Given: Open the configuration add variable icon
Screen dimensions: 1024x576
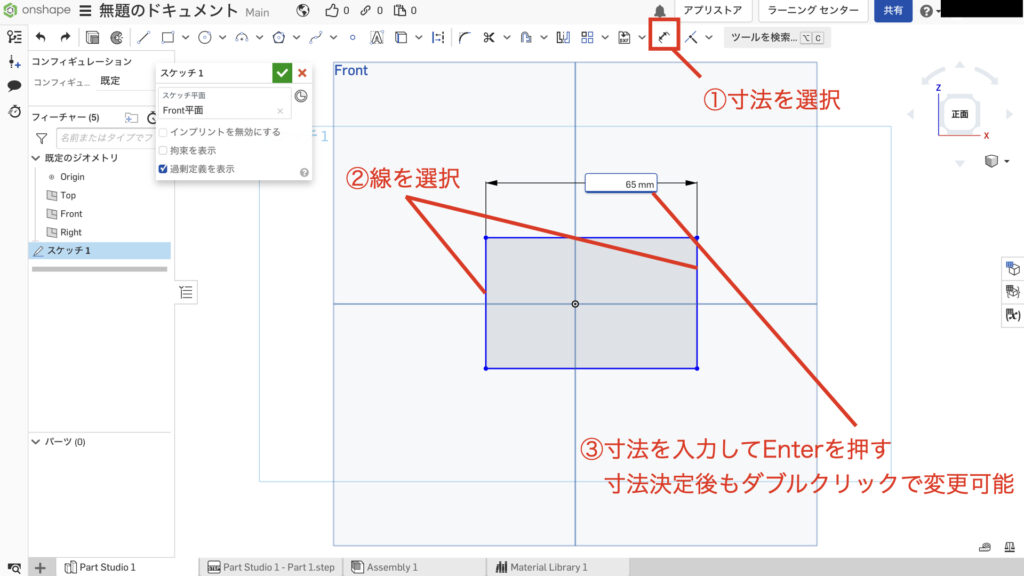Looking at the screenshot, I should (14, 62).
